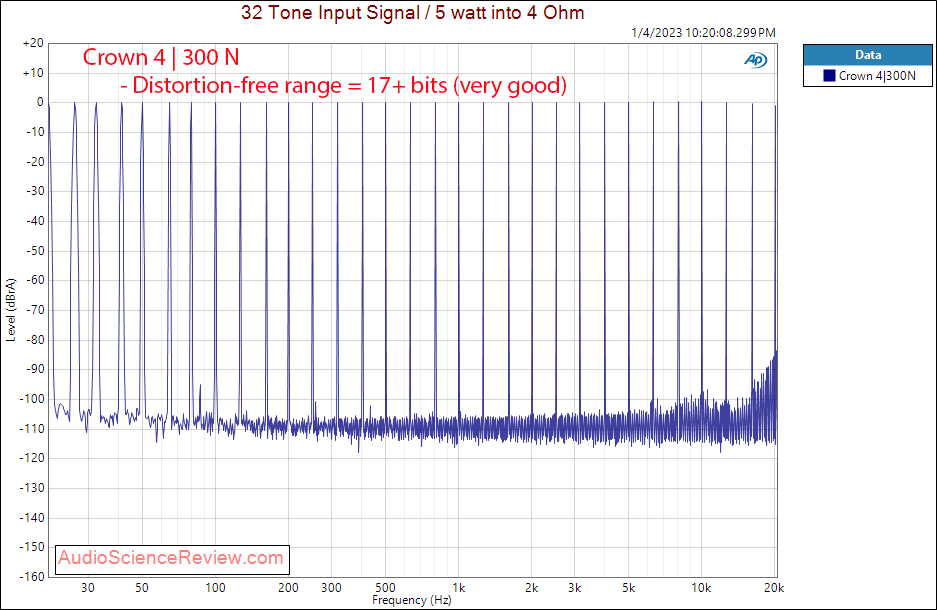Click the 0 level axis value

tap(40, 102)
